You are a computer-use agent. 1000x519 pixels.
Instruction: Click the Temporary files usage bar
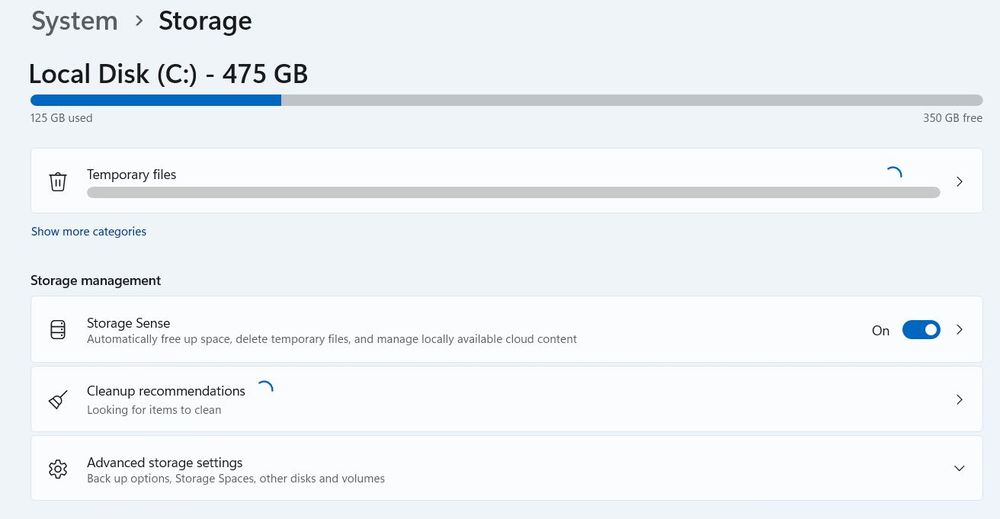tap(513, 192)
